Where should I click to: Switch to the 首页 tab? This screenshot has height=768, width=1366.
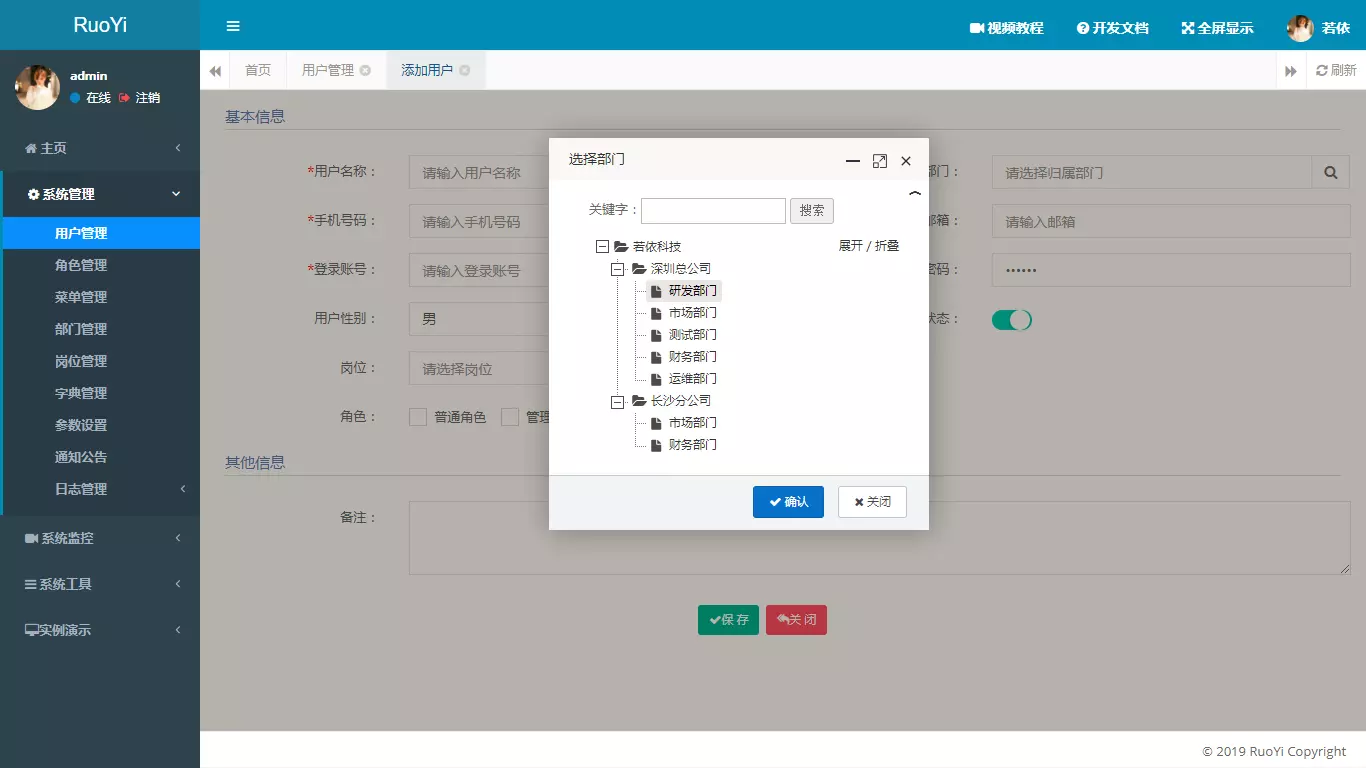(x=258, y=70)
